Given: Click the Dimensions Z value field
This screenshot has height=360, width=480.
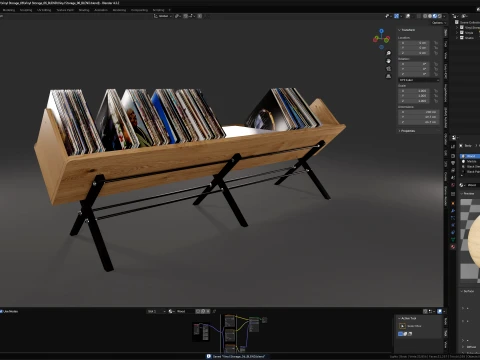Looking at the screenshot, I should 419,122.
